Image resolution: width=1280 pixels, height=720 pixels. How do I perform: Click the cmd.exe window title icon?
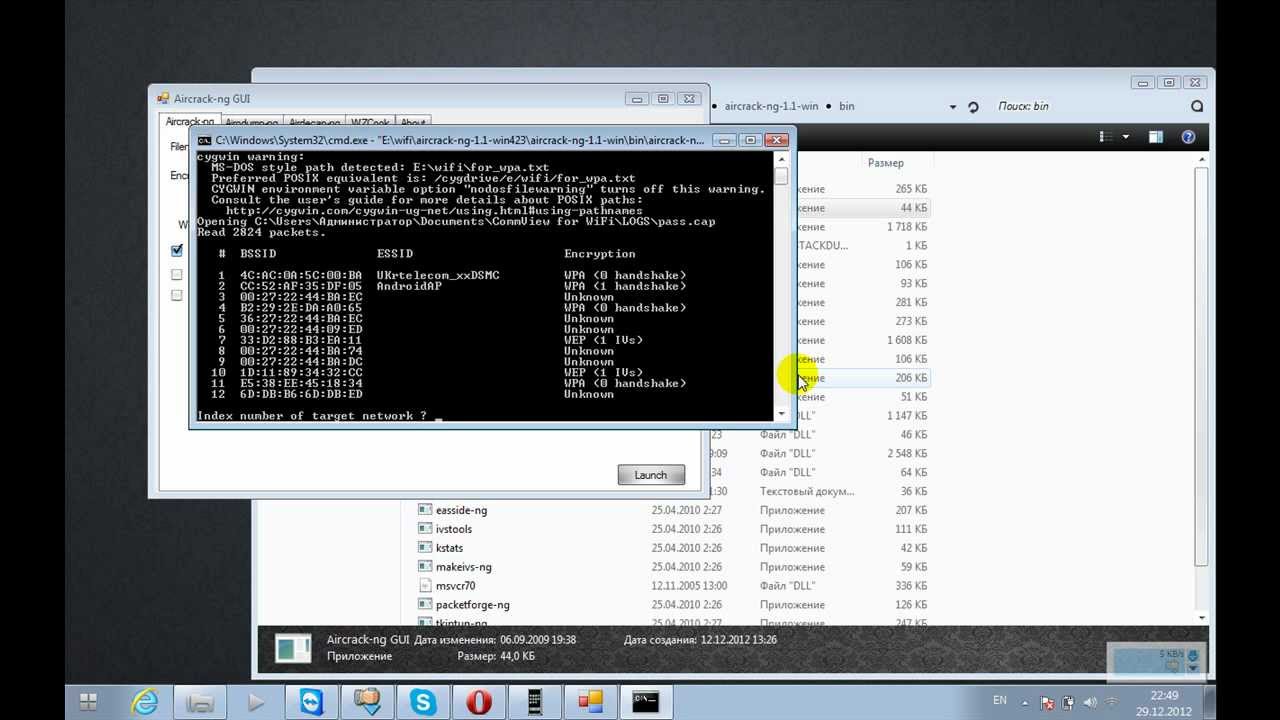[204, 141]
